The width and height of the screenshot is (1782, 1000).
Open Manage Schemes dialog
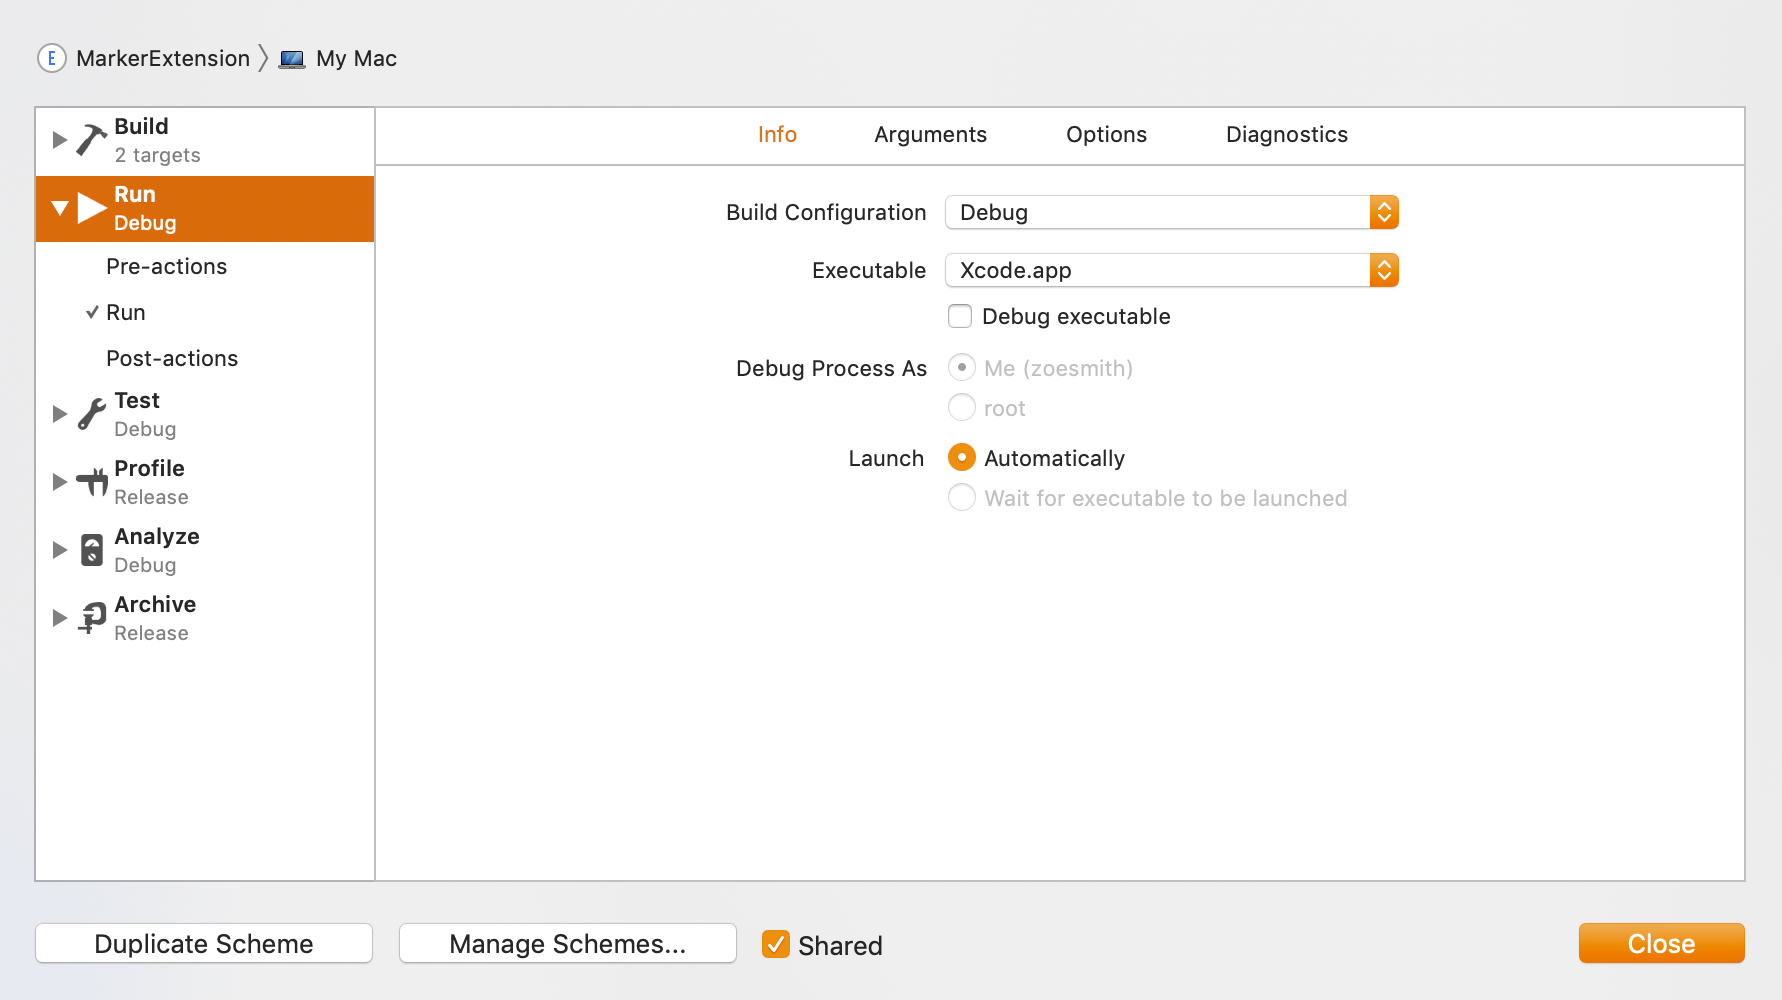click(567, 943)
